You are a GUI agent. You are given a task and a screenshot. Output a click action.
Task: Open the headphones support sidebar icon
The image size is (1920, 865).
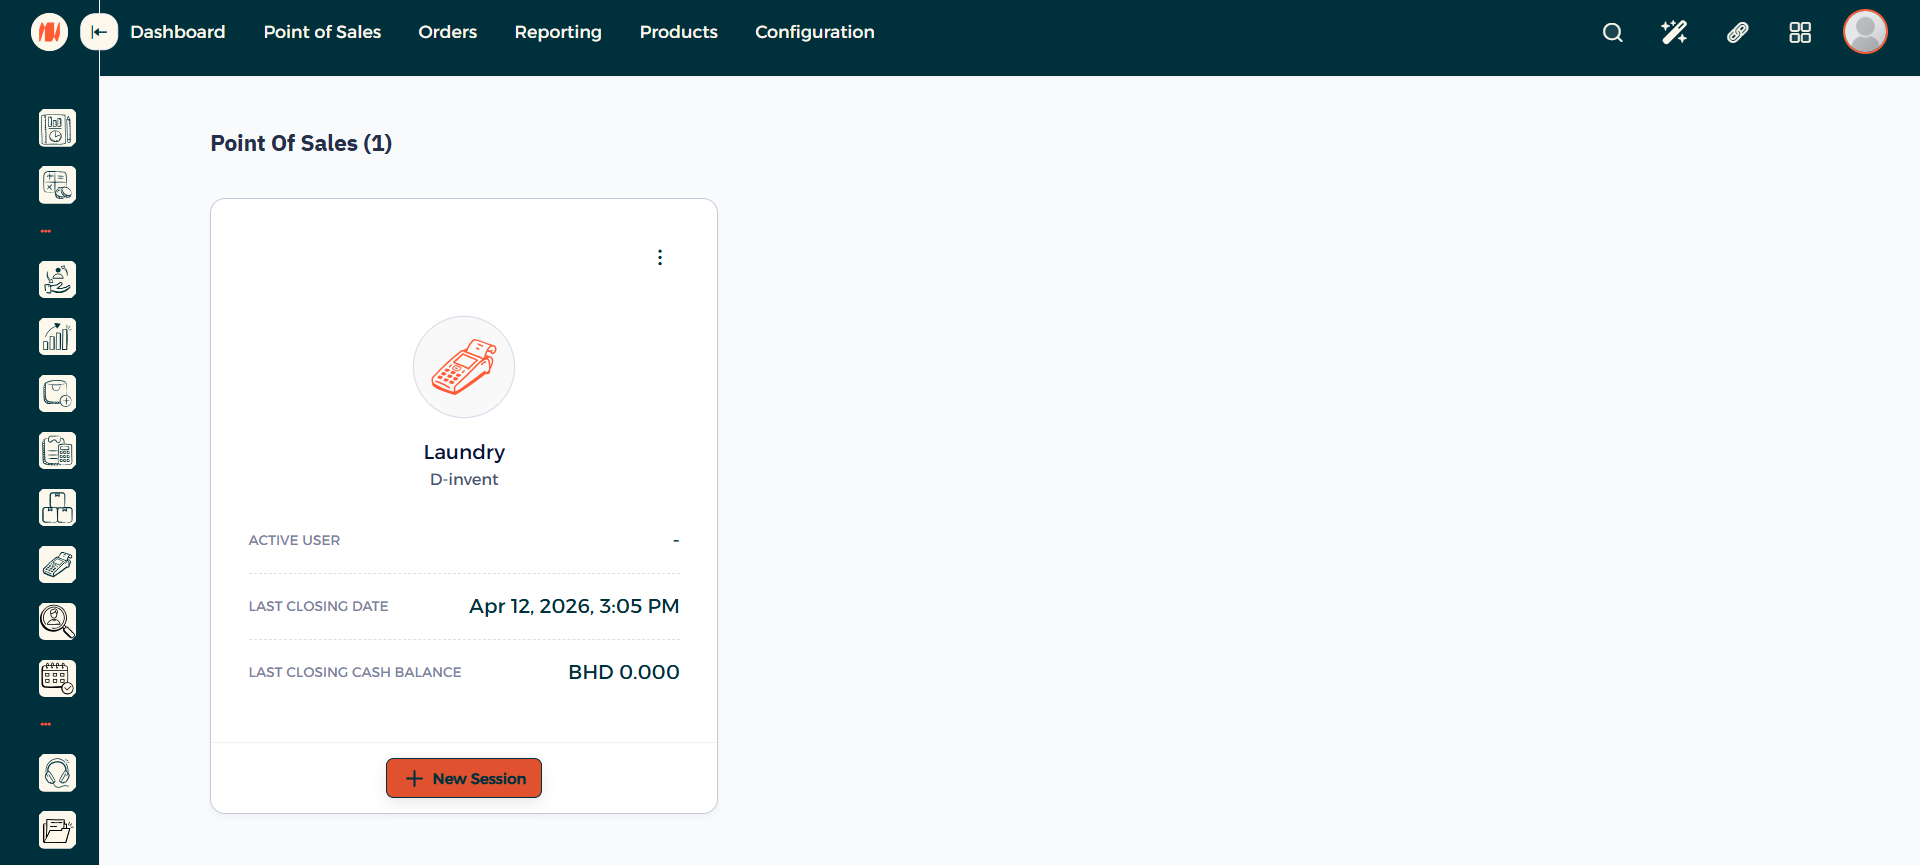click(x=57, y=773)
